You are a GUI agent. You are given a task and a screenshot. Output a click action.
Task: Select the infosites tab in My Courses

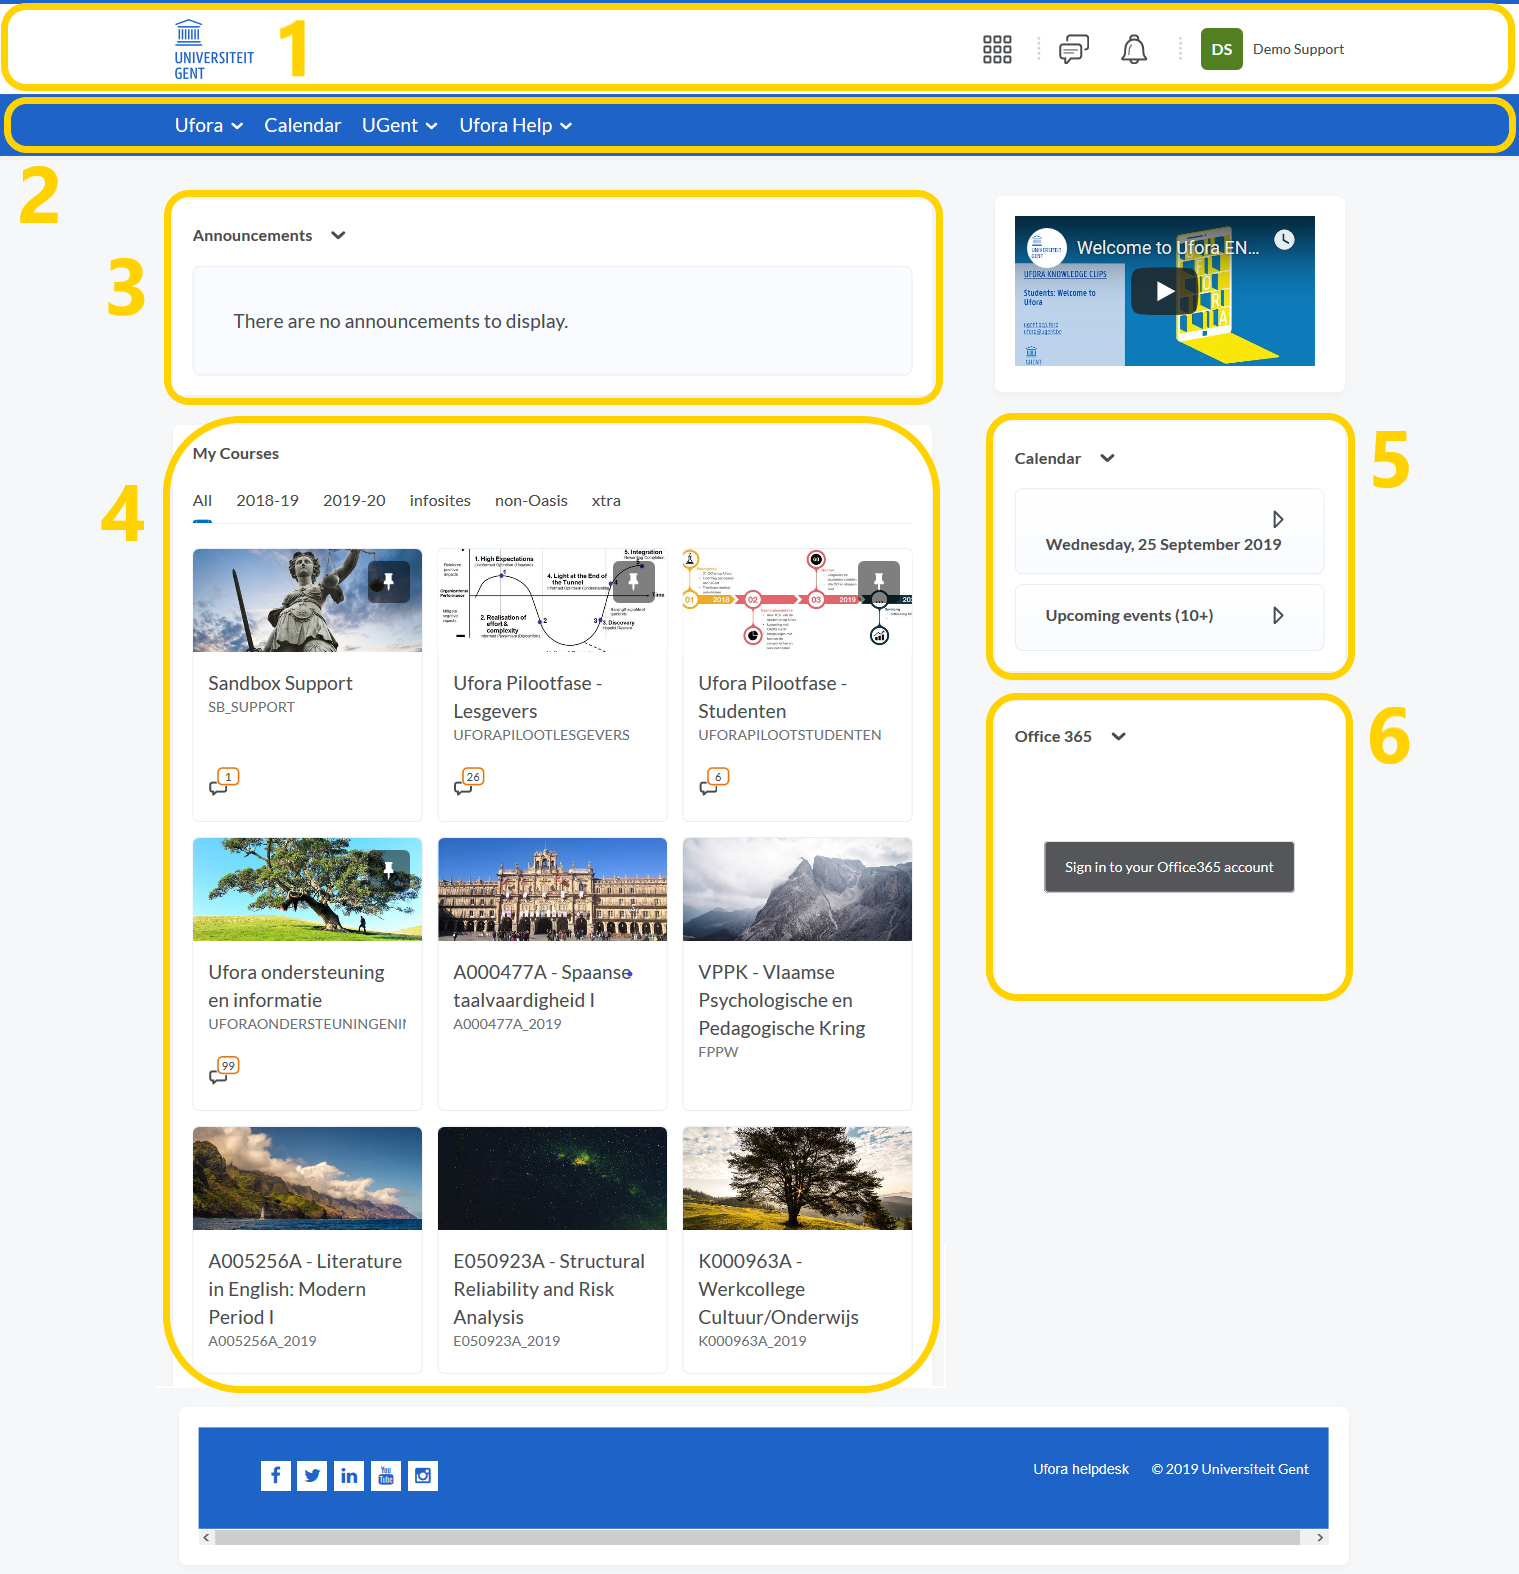point(440,501)
